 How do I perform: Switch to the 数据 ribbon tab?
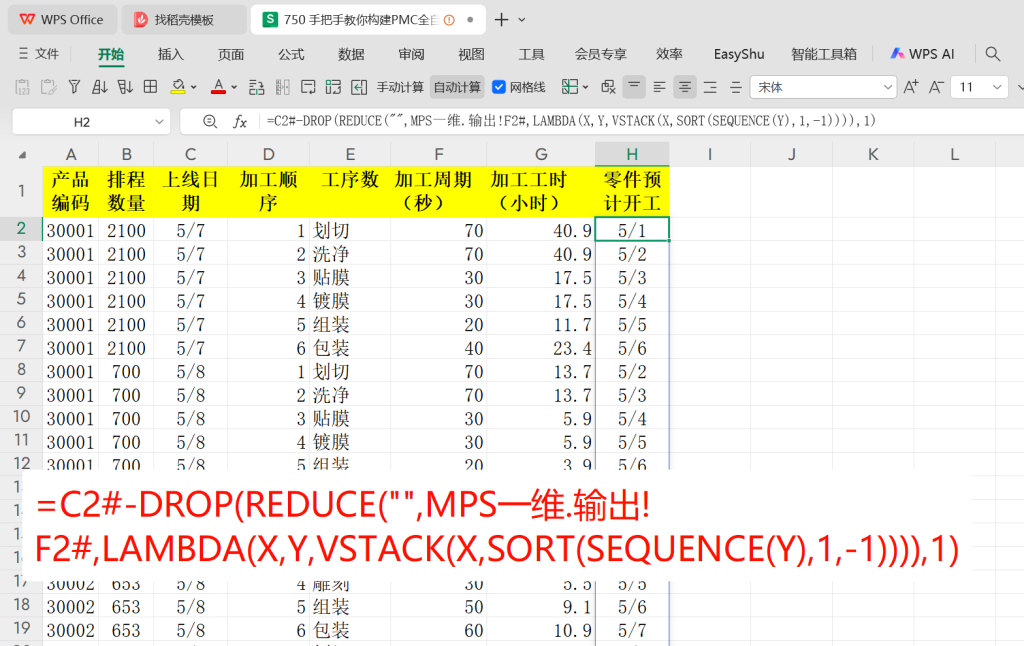[351, 54]
